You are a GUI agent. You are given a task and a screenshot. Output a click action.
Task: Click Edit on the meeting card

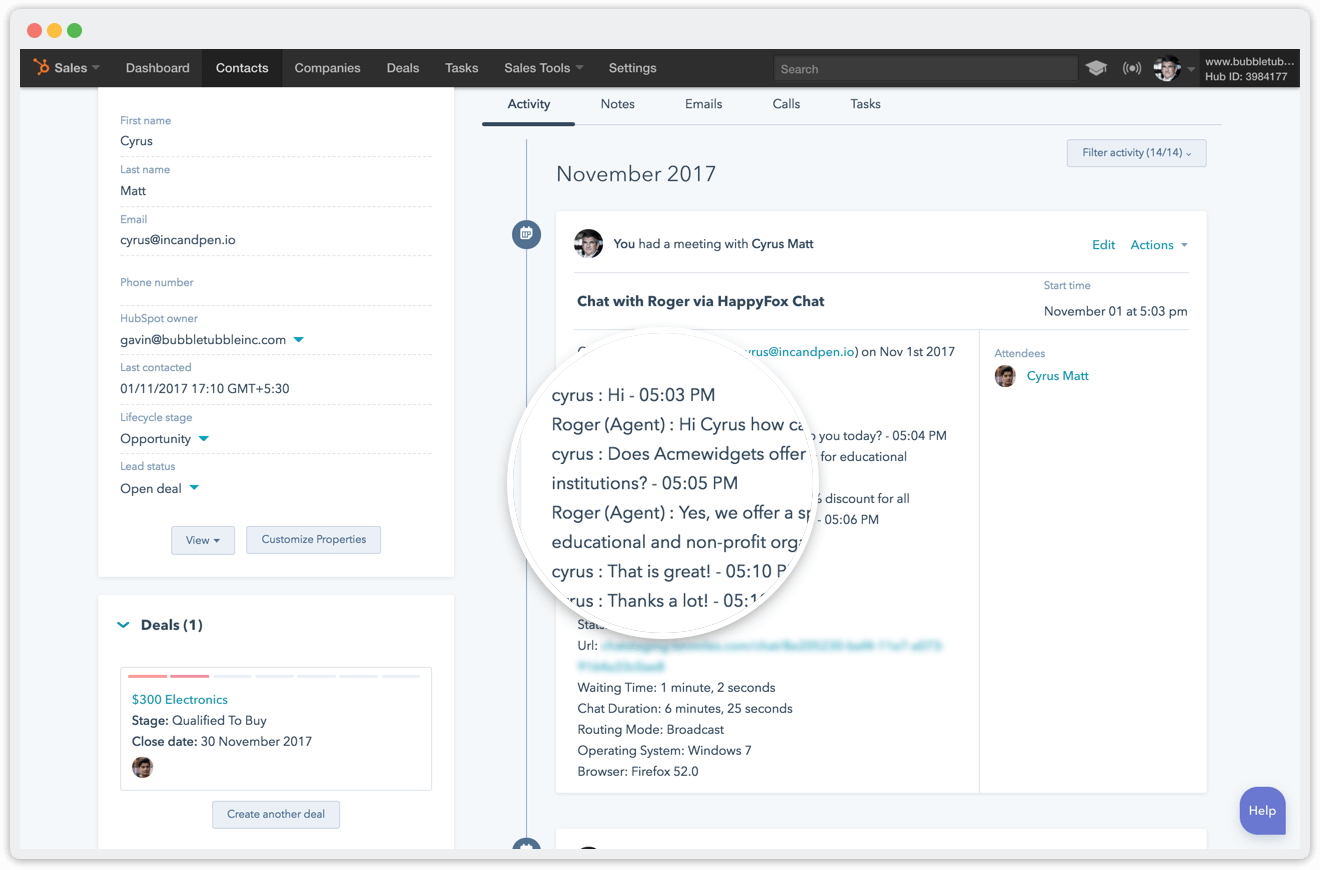[1103, 245]
